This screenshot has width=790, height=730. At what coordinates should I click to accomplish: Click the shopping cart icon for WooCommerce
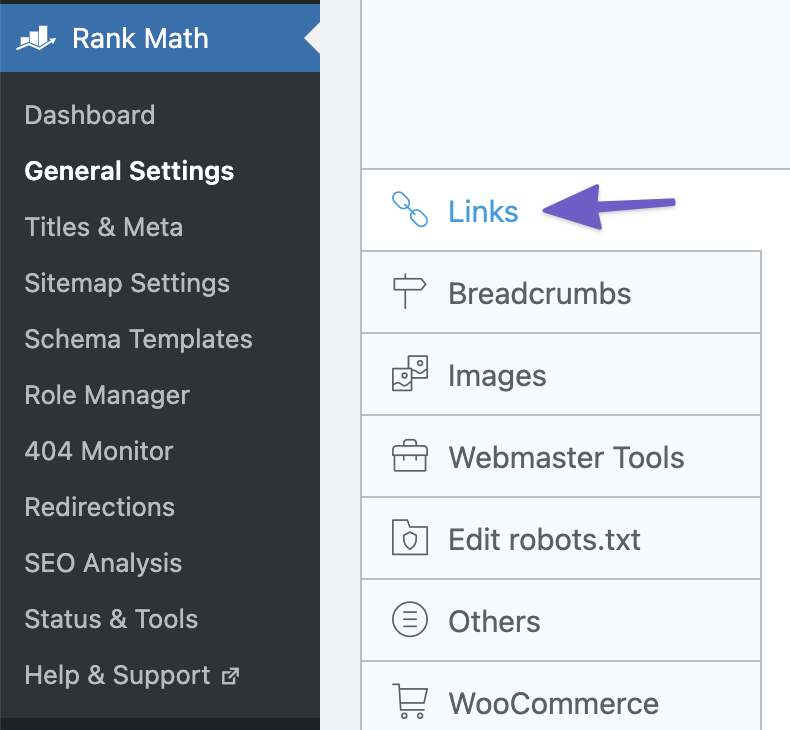pyautogui.click(x=410, y=701)
